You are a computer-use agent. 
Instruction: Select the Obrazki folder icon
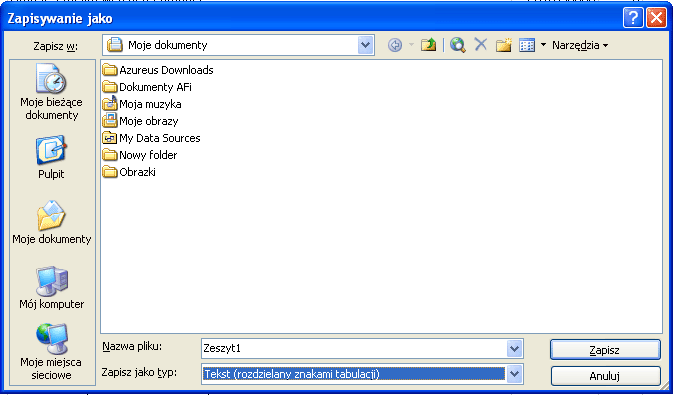click(110, 172)
